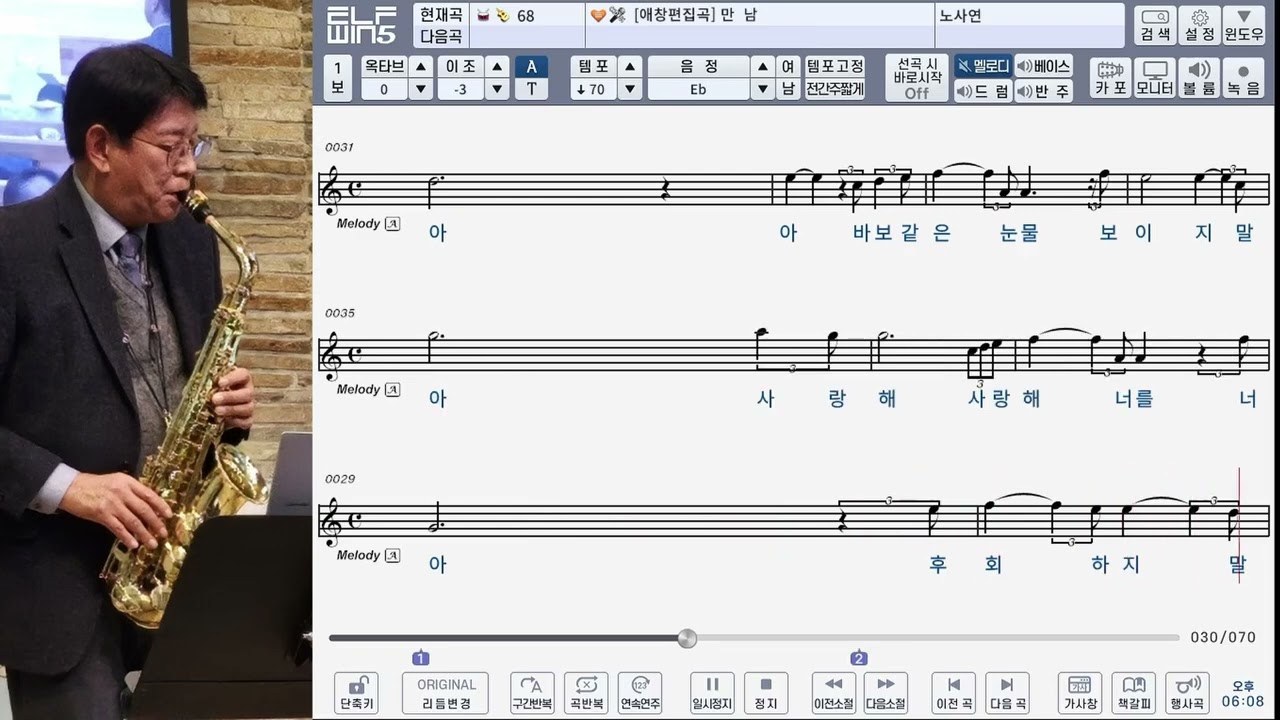
Task: Open ORIGINAL 리듬변경 rhythm change
Action: tap(445, 693)
